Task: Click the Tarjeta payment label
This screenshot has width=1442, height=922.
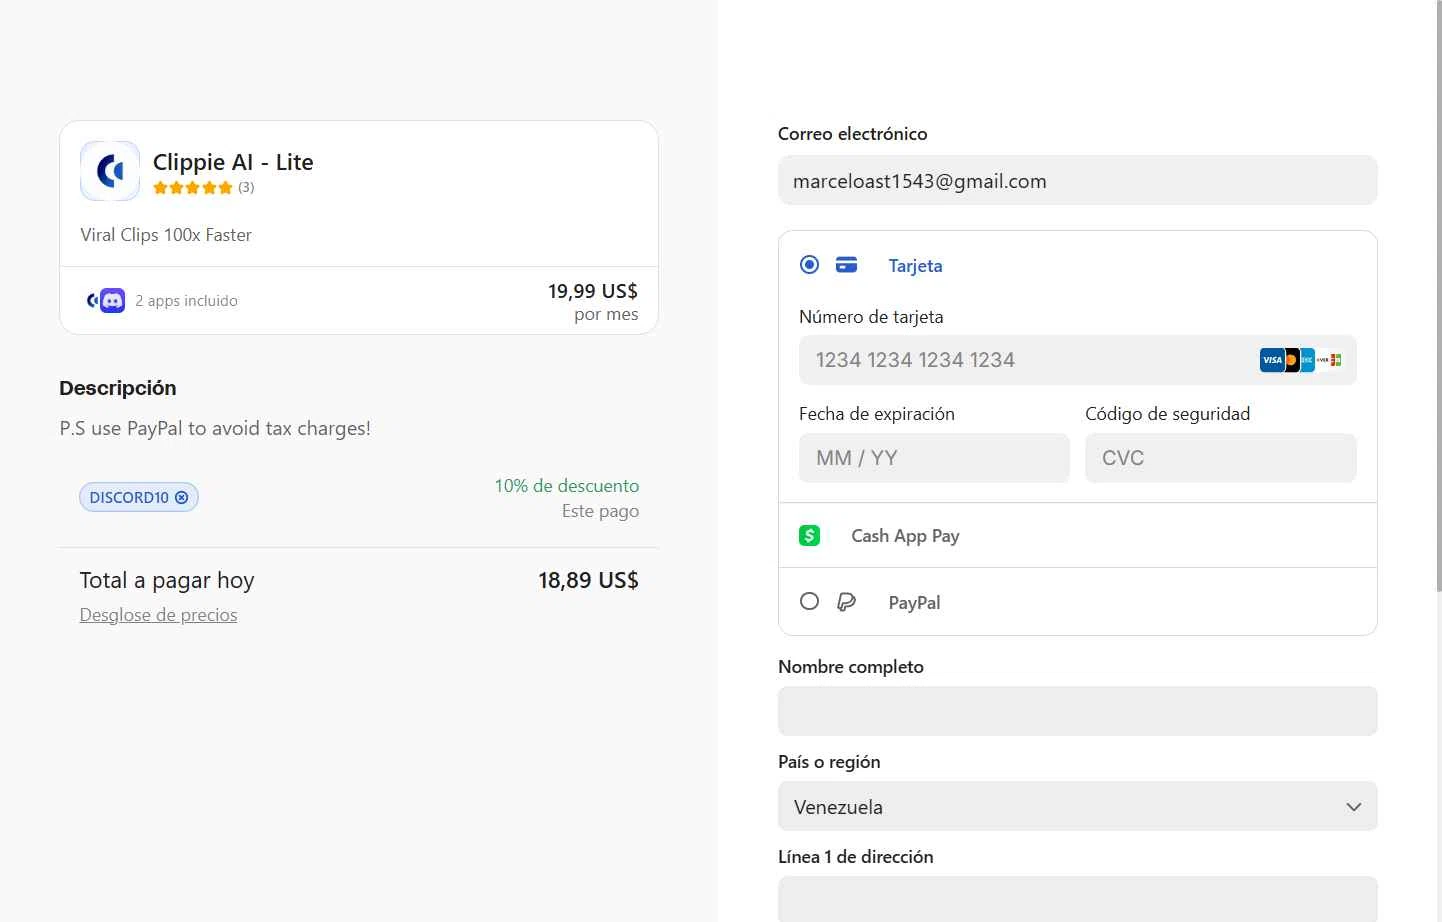Action: click(x=915, y=266)
